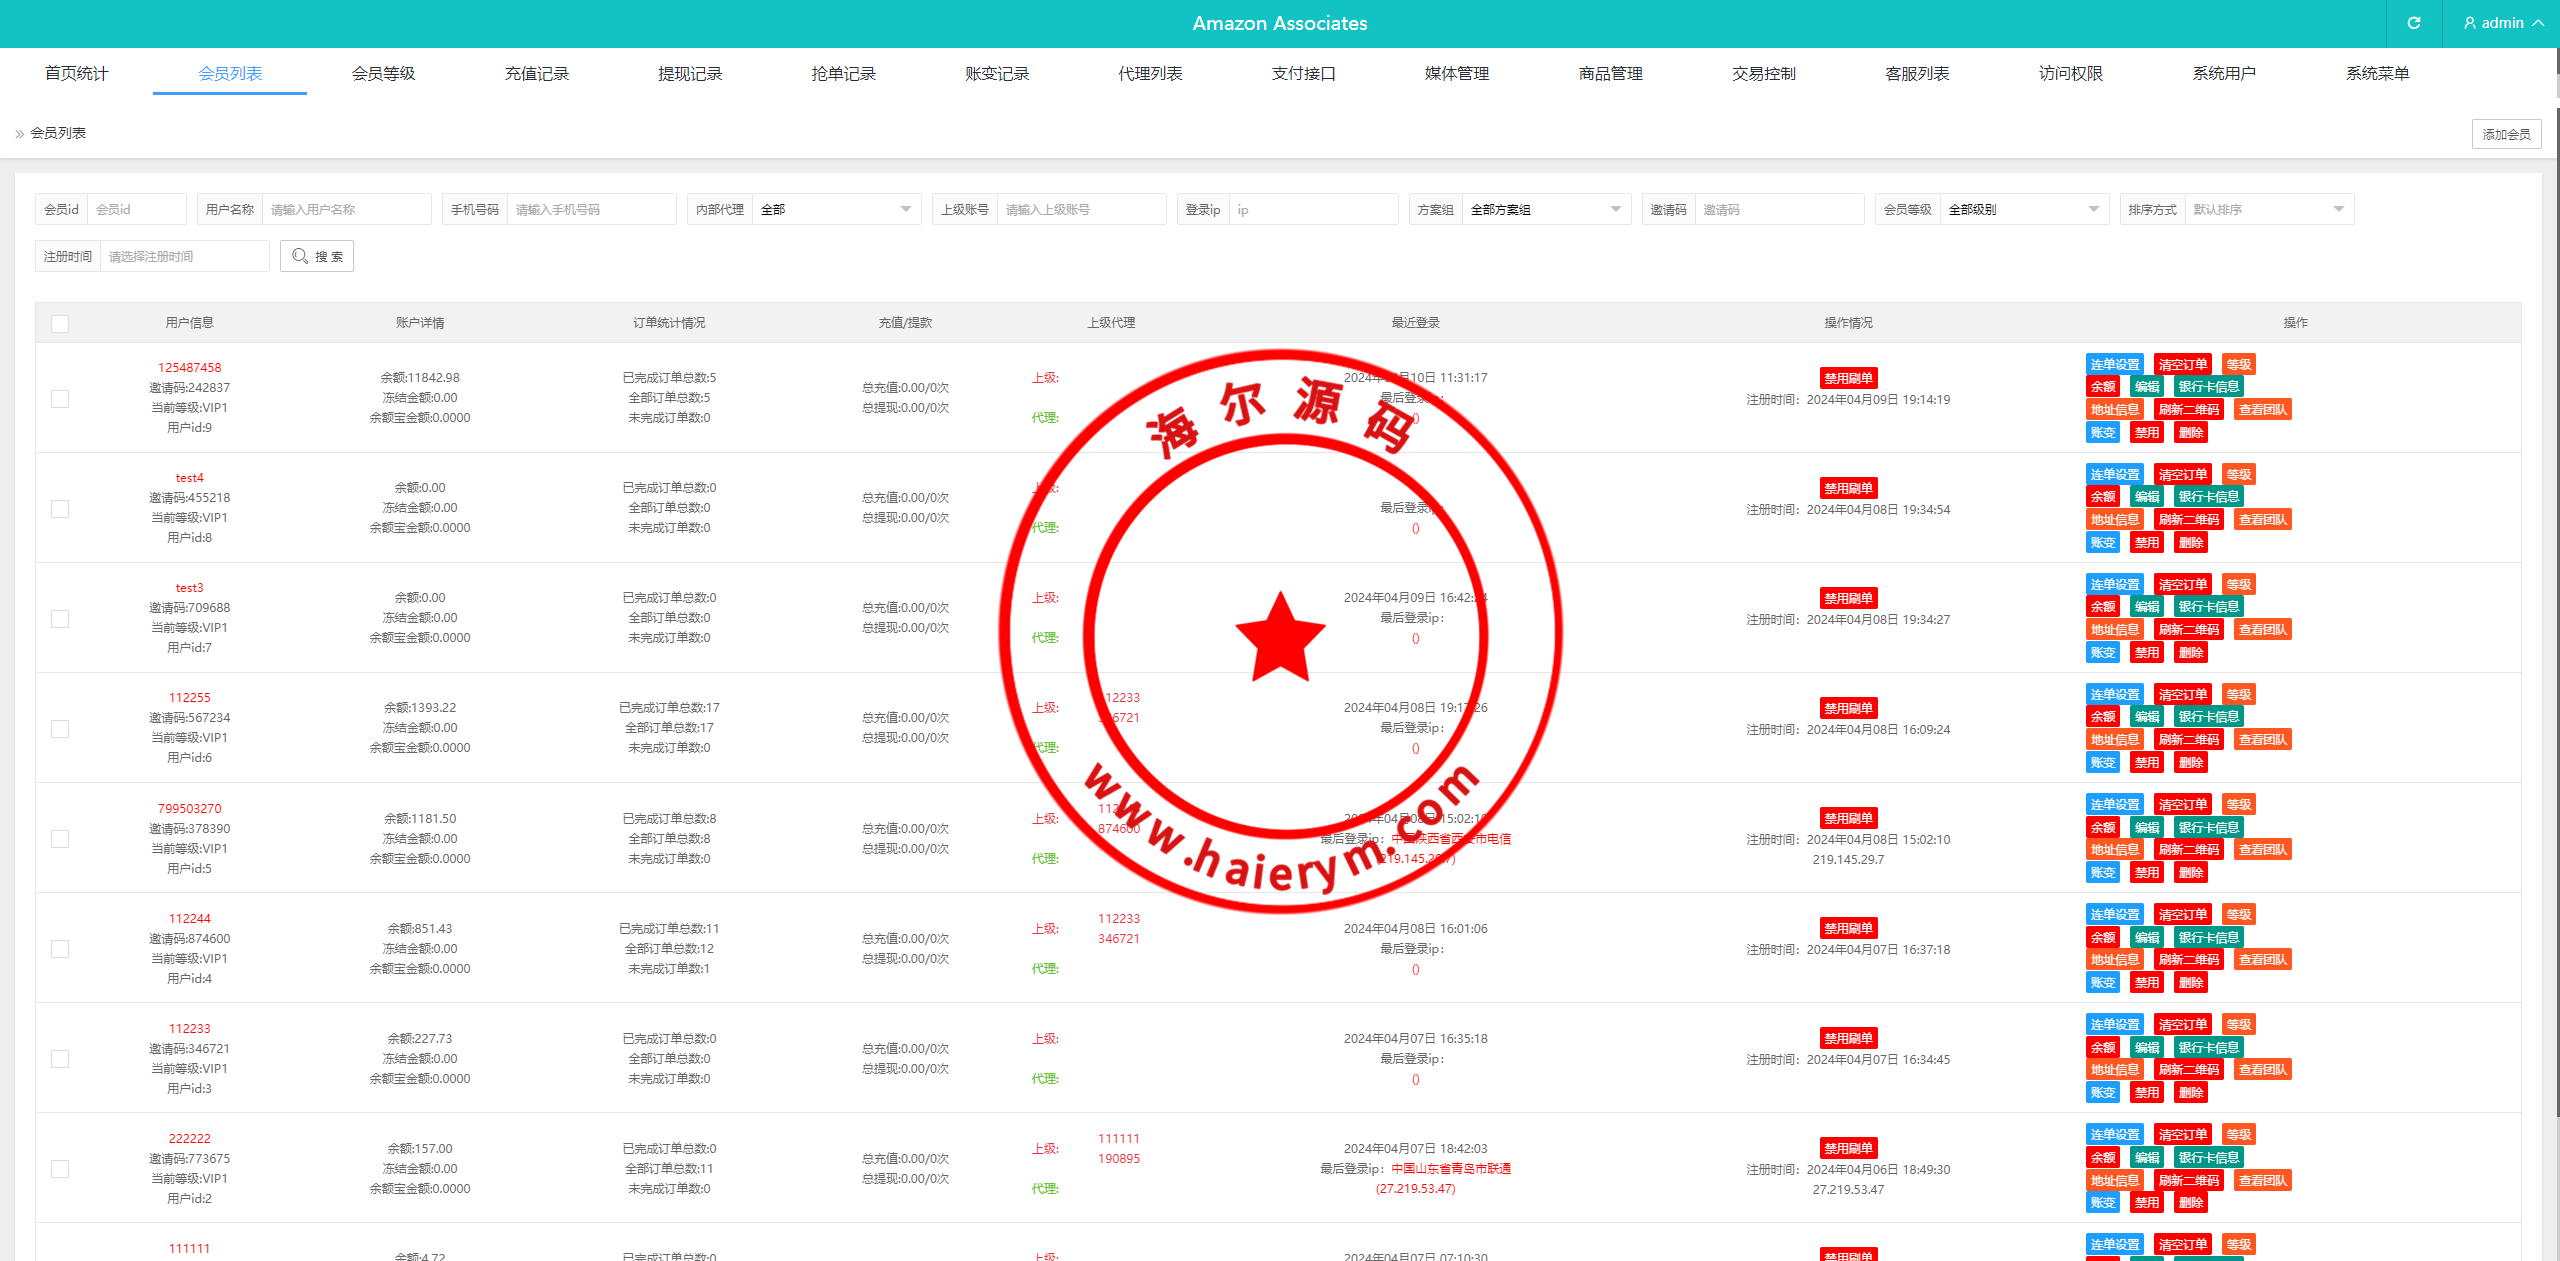Expand the 内部代理 dropdown
Viewport: 2560px width, 1261px height.
pos(836,210)
